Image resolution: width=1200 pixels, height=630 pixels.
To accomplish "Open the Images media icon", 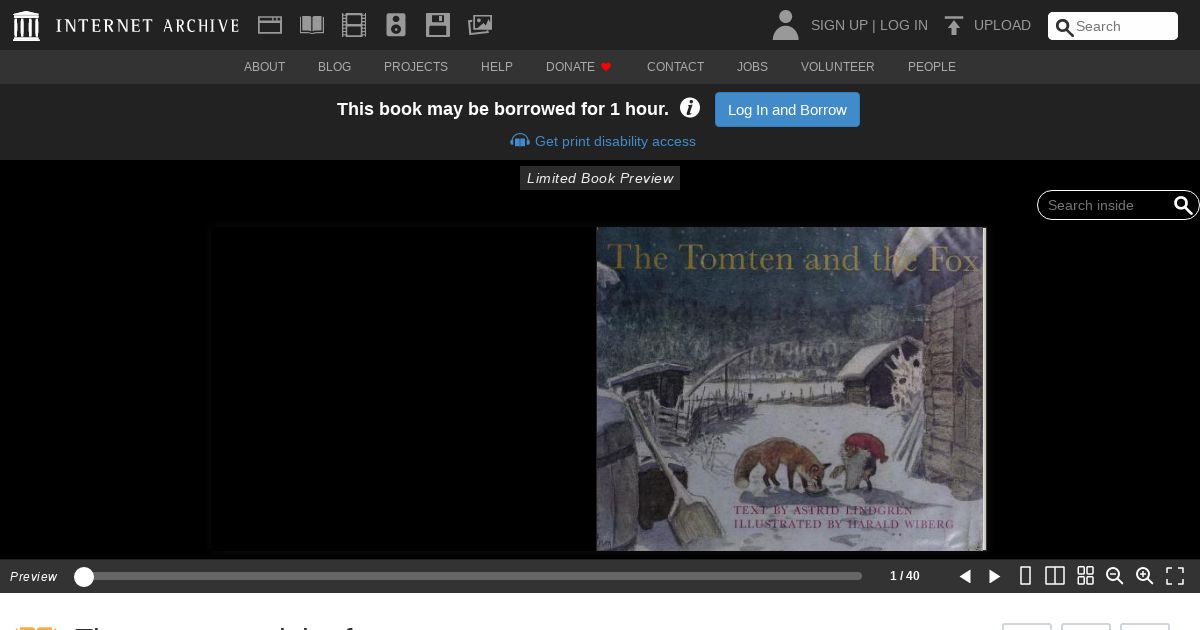I will coord(480,25).
